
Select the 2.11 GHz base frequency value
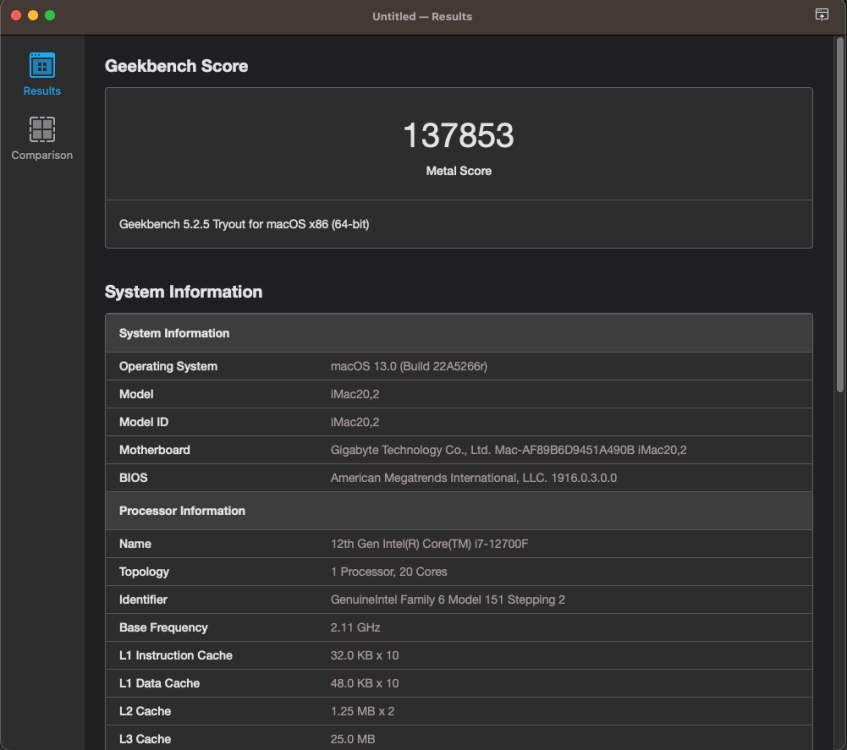pyautogui.click(x=355, y=628)
